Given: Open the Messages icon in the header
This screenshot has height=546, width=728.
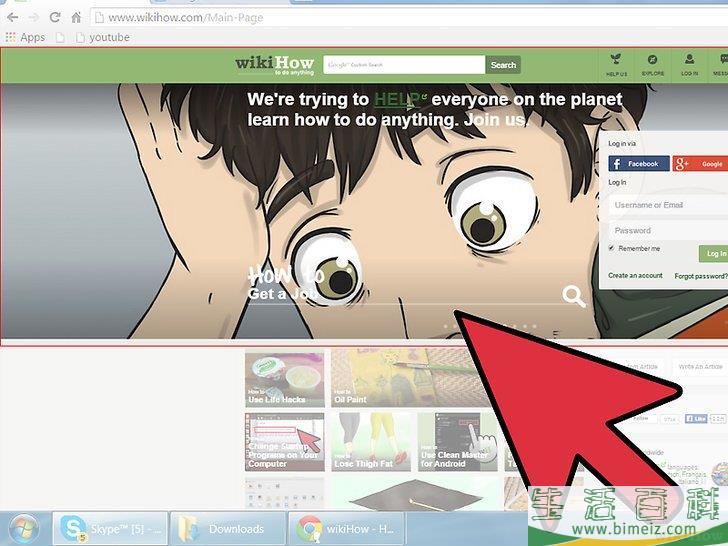Looking at the screenshot, I should click(x=721, y=65).
